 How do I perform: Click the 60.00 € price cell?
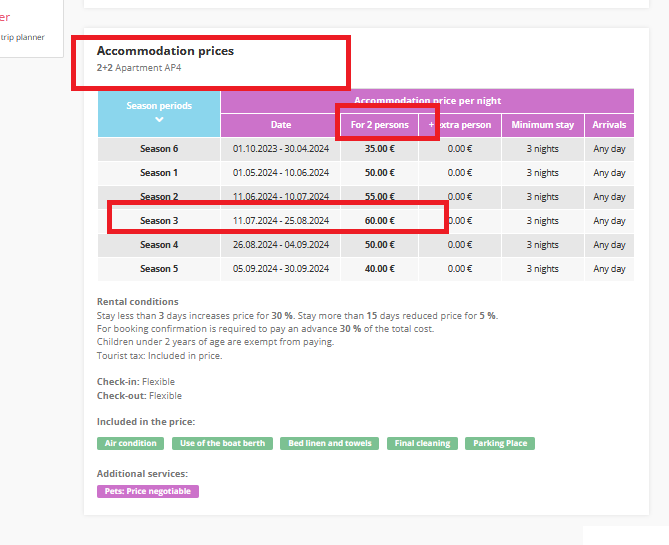point(379,221)
